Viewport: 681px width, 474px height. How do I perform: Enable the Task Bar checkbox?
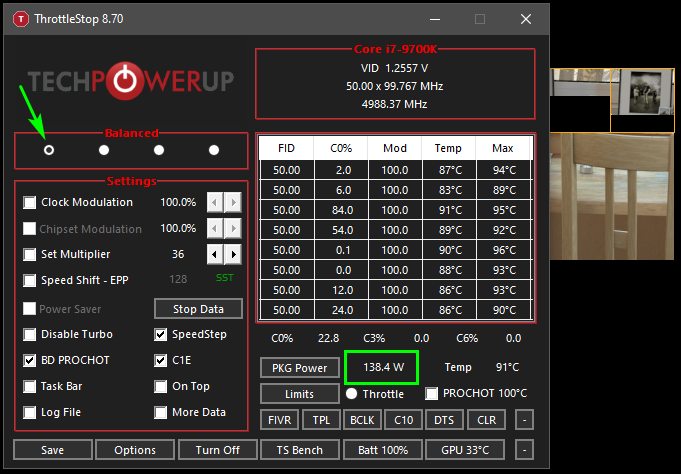tap(30, 386)
